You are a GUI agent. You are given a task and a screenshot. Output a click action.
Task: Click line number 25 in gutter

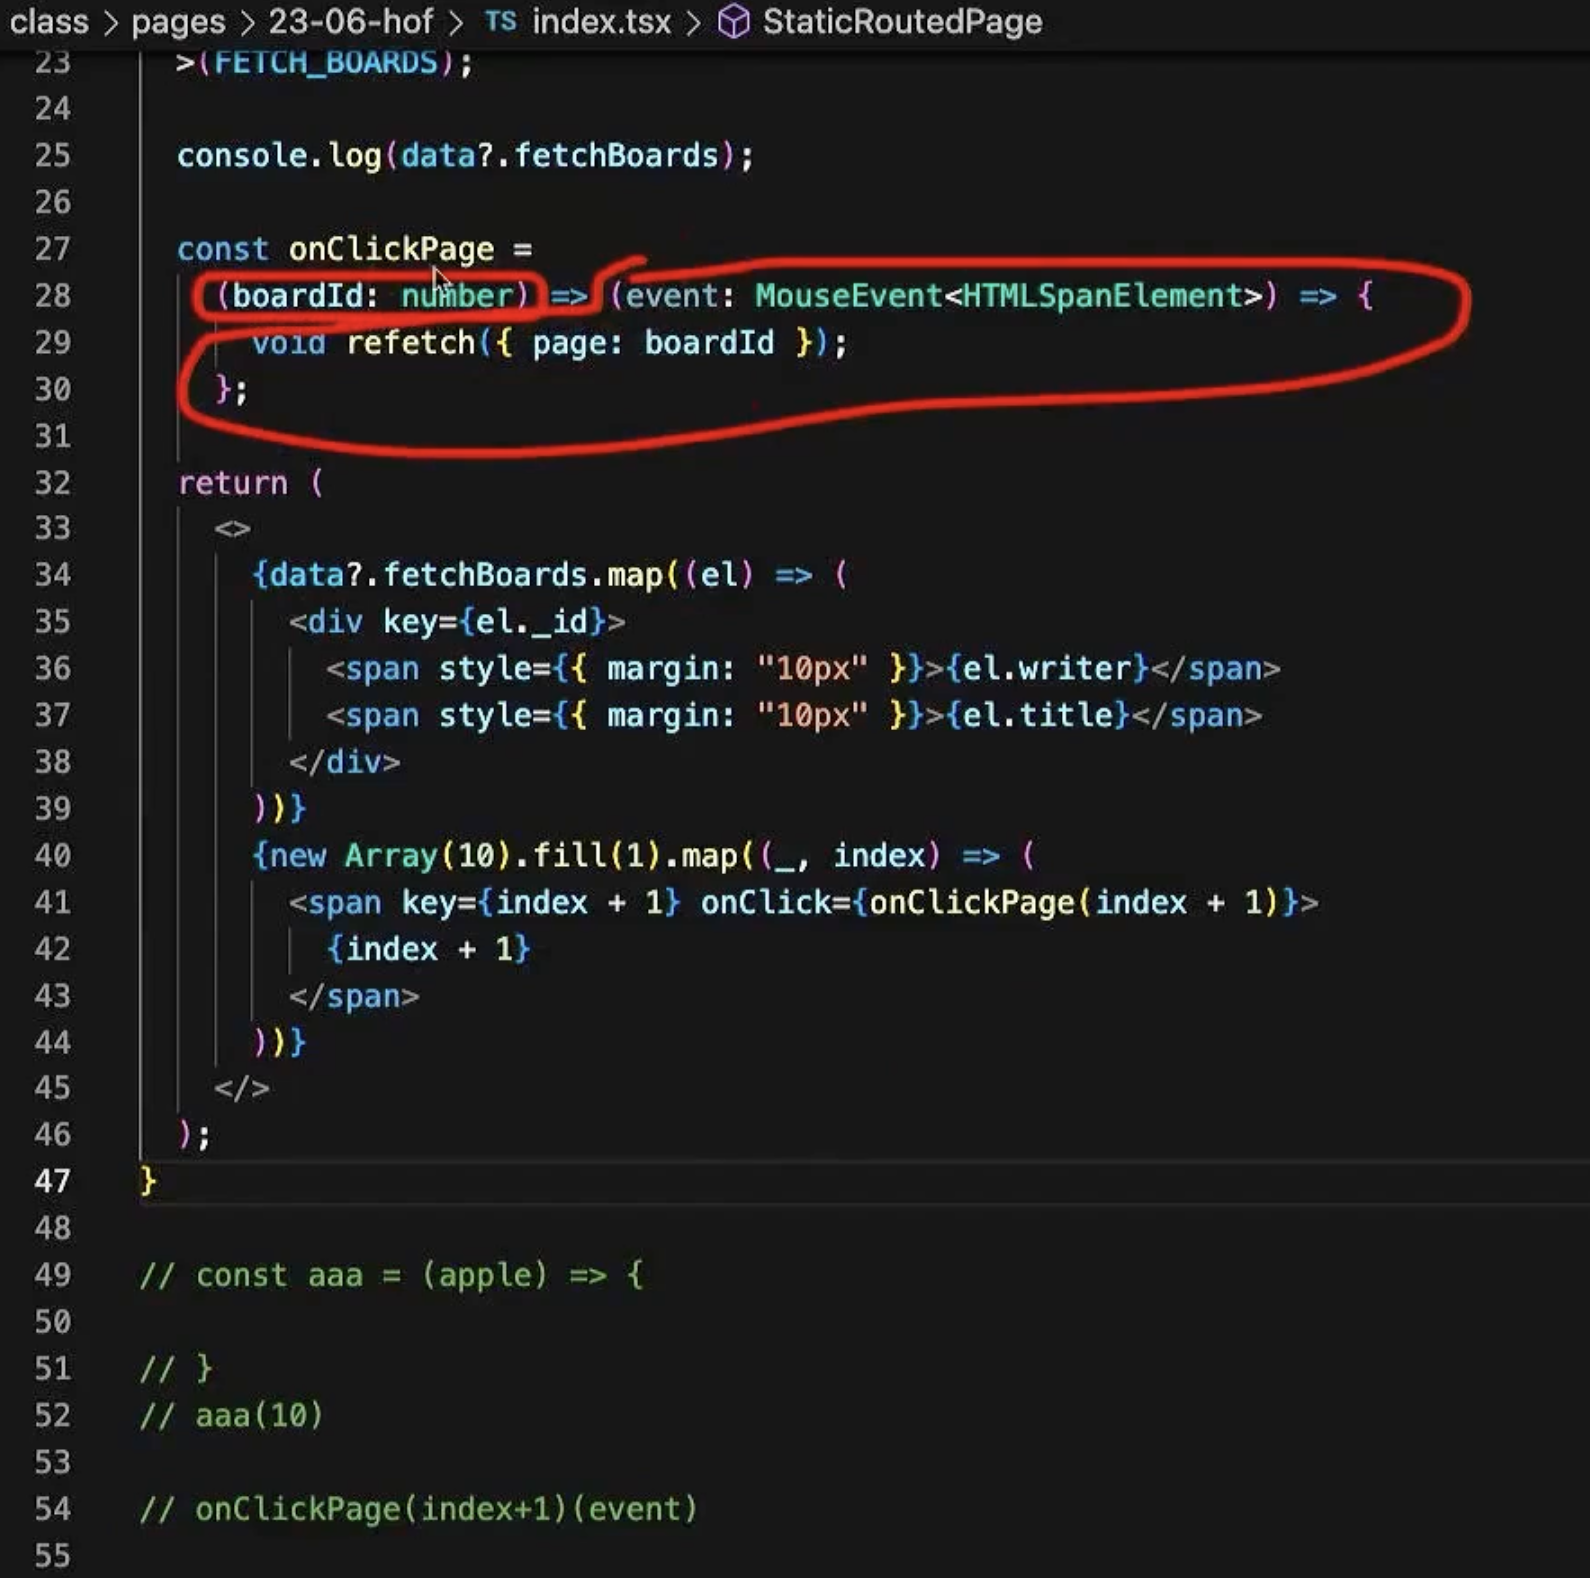pos(53,155)
